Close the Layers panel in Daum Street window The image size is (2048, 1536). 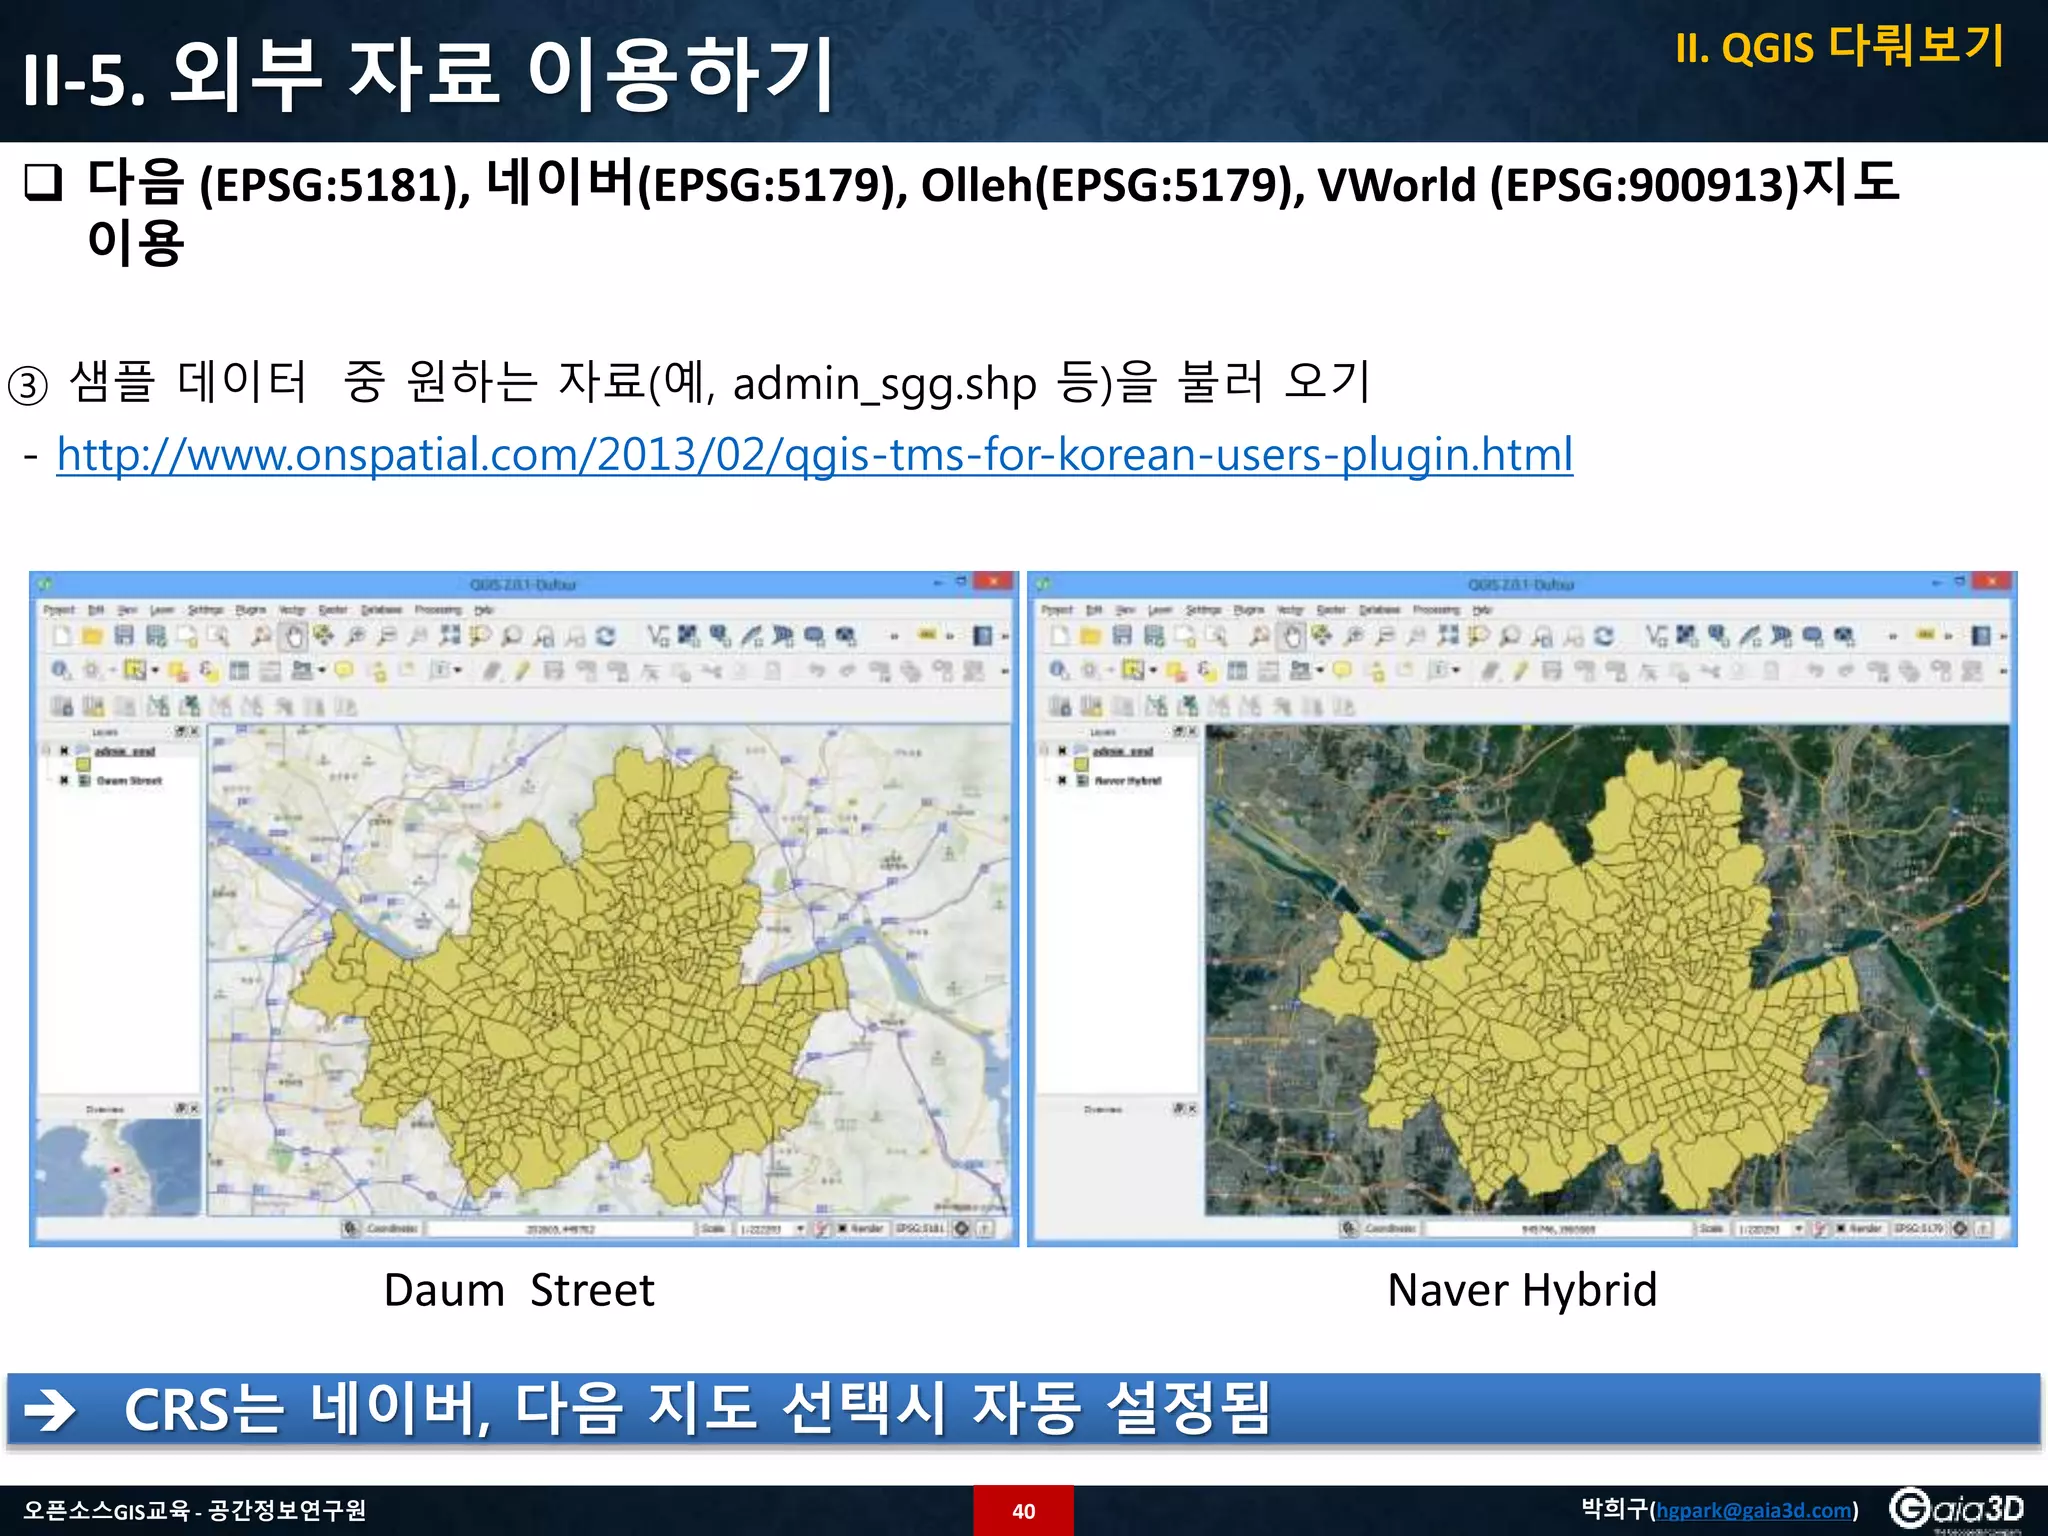194,732
